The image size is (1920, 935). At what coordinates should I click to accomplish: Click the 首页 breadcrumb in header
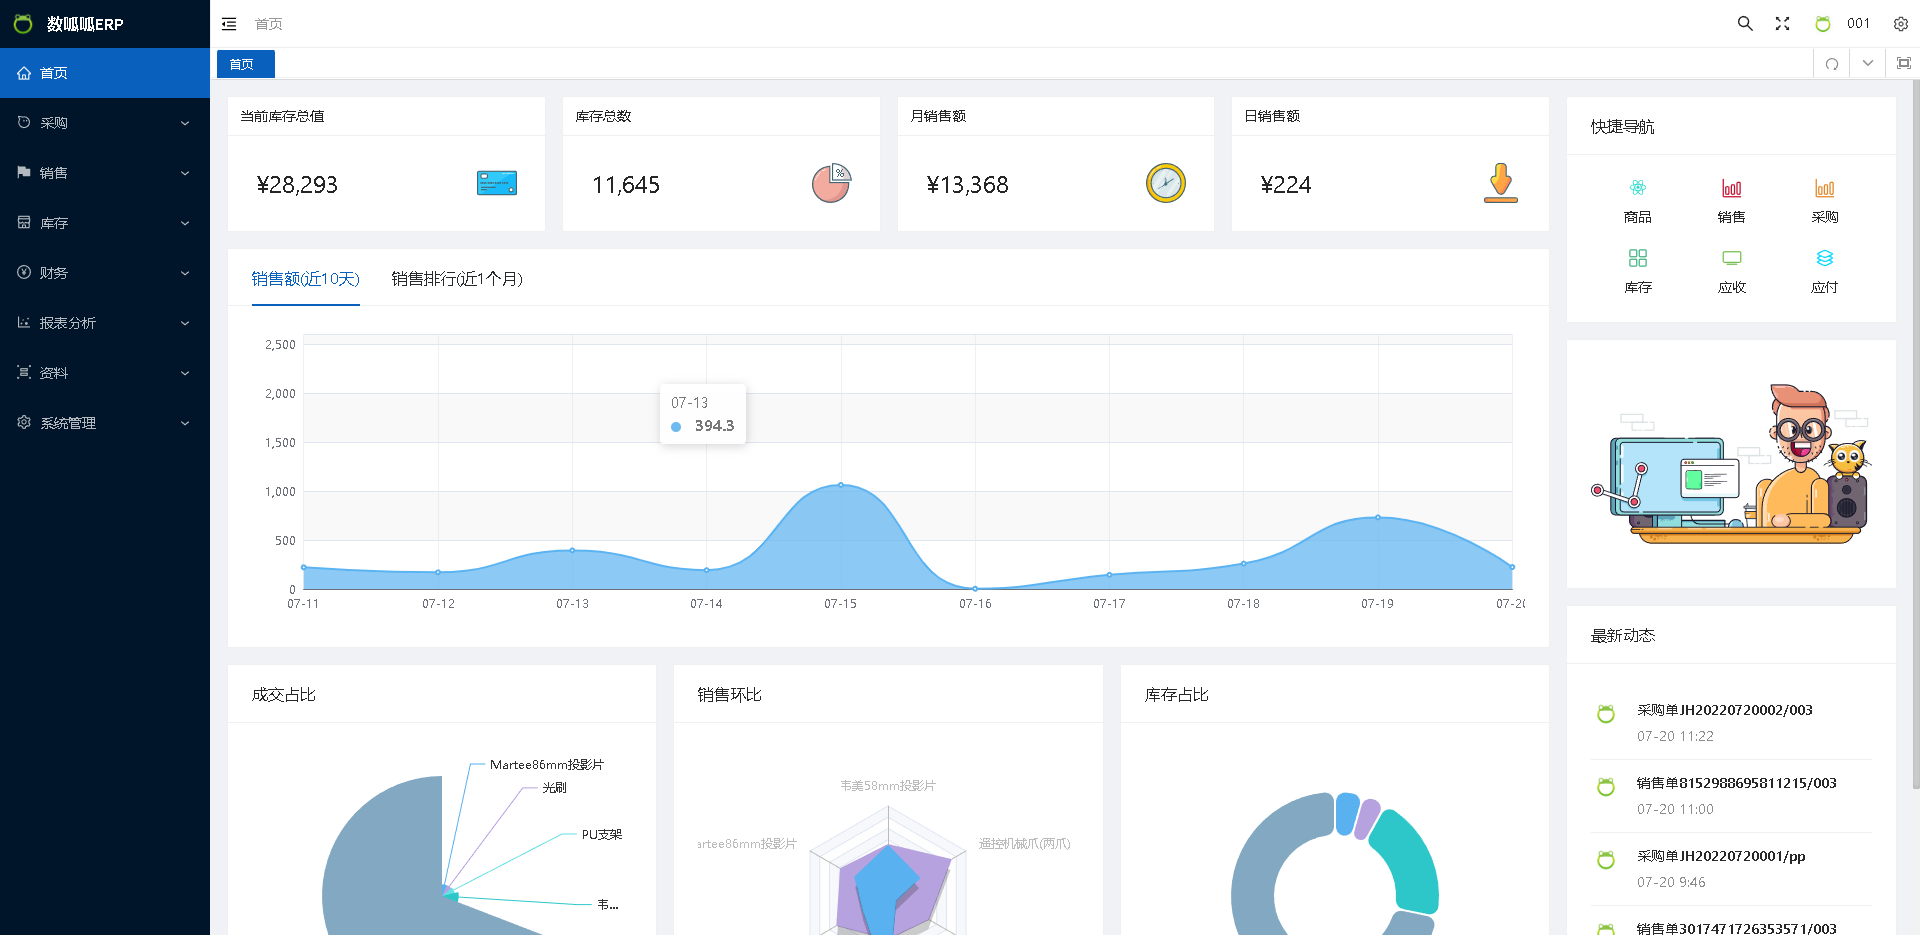pos(268,24)
